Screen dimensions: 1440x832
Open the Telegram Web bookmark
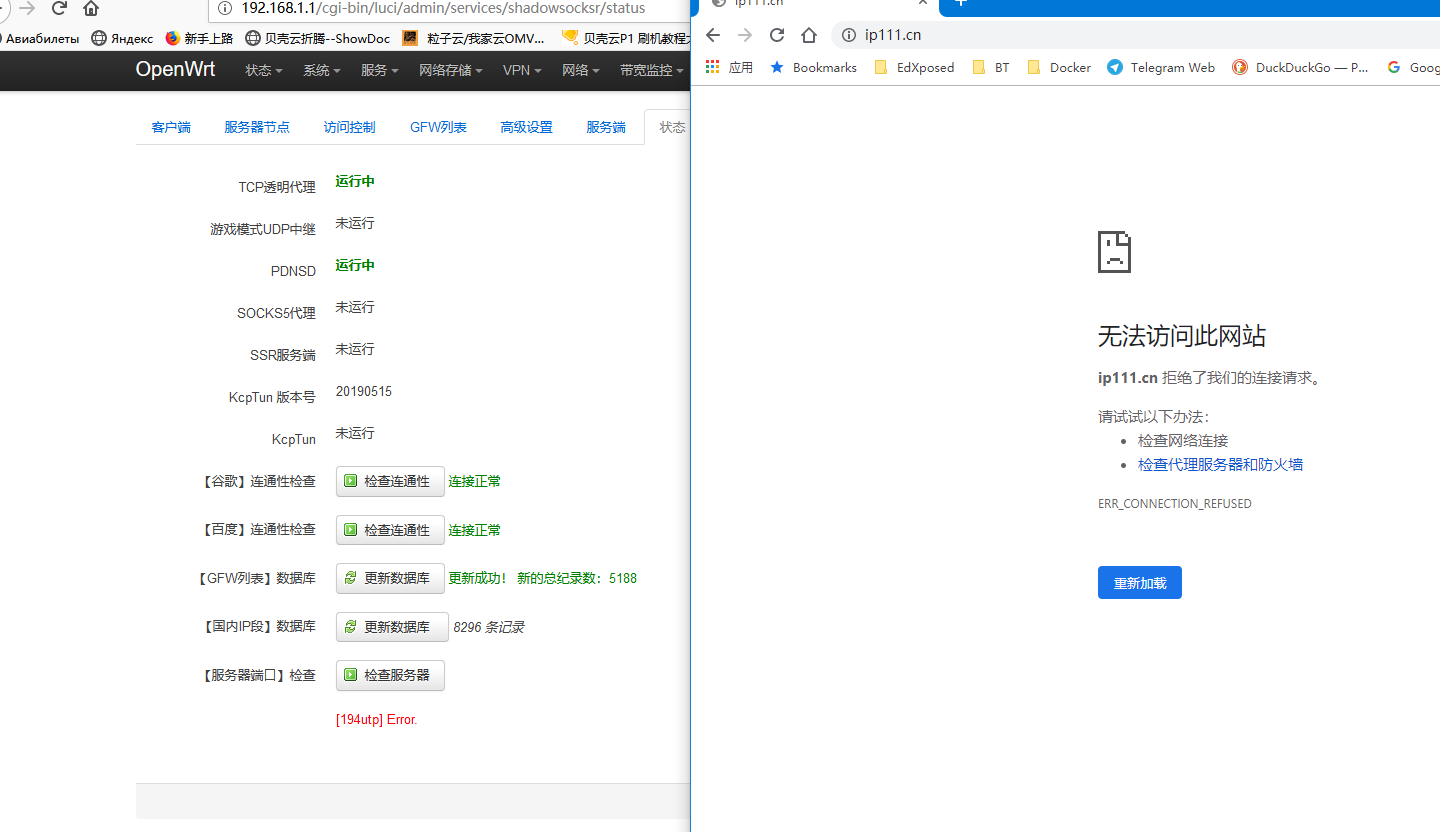(1161, 67)
